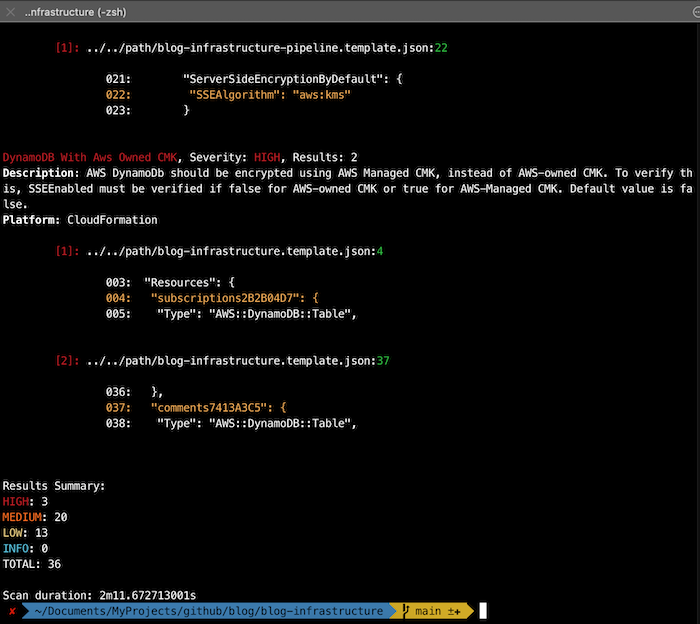Click the Platform: CloudFormation line
Screen dimensions: 700x624
(x=80, y=220)
